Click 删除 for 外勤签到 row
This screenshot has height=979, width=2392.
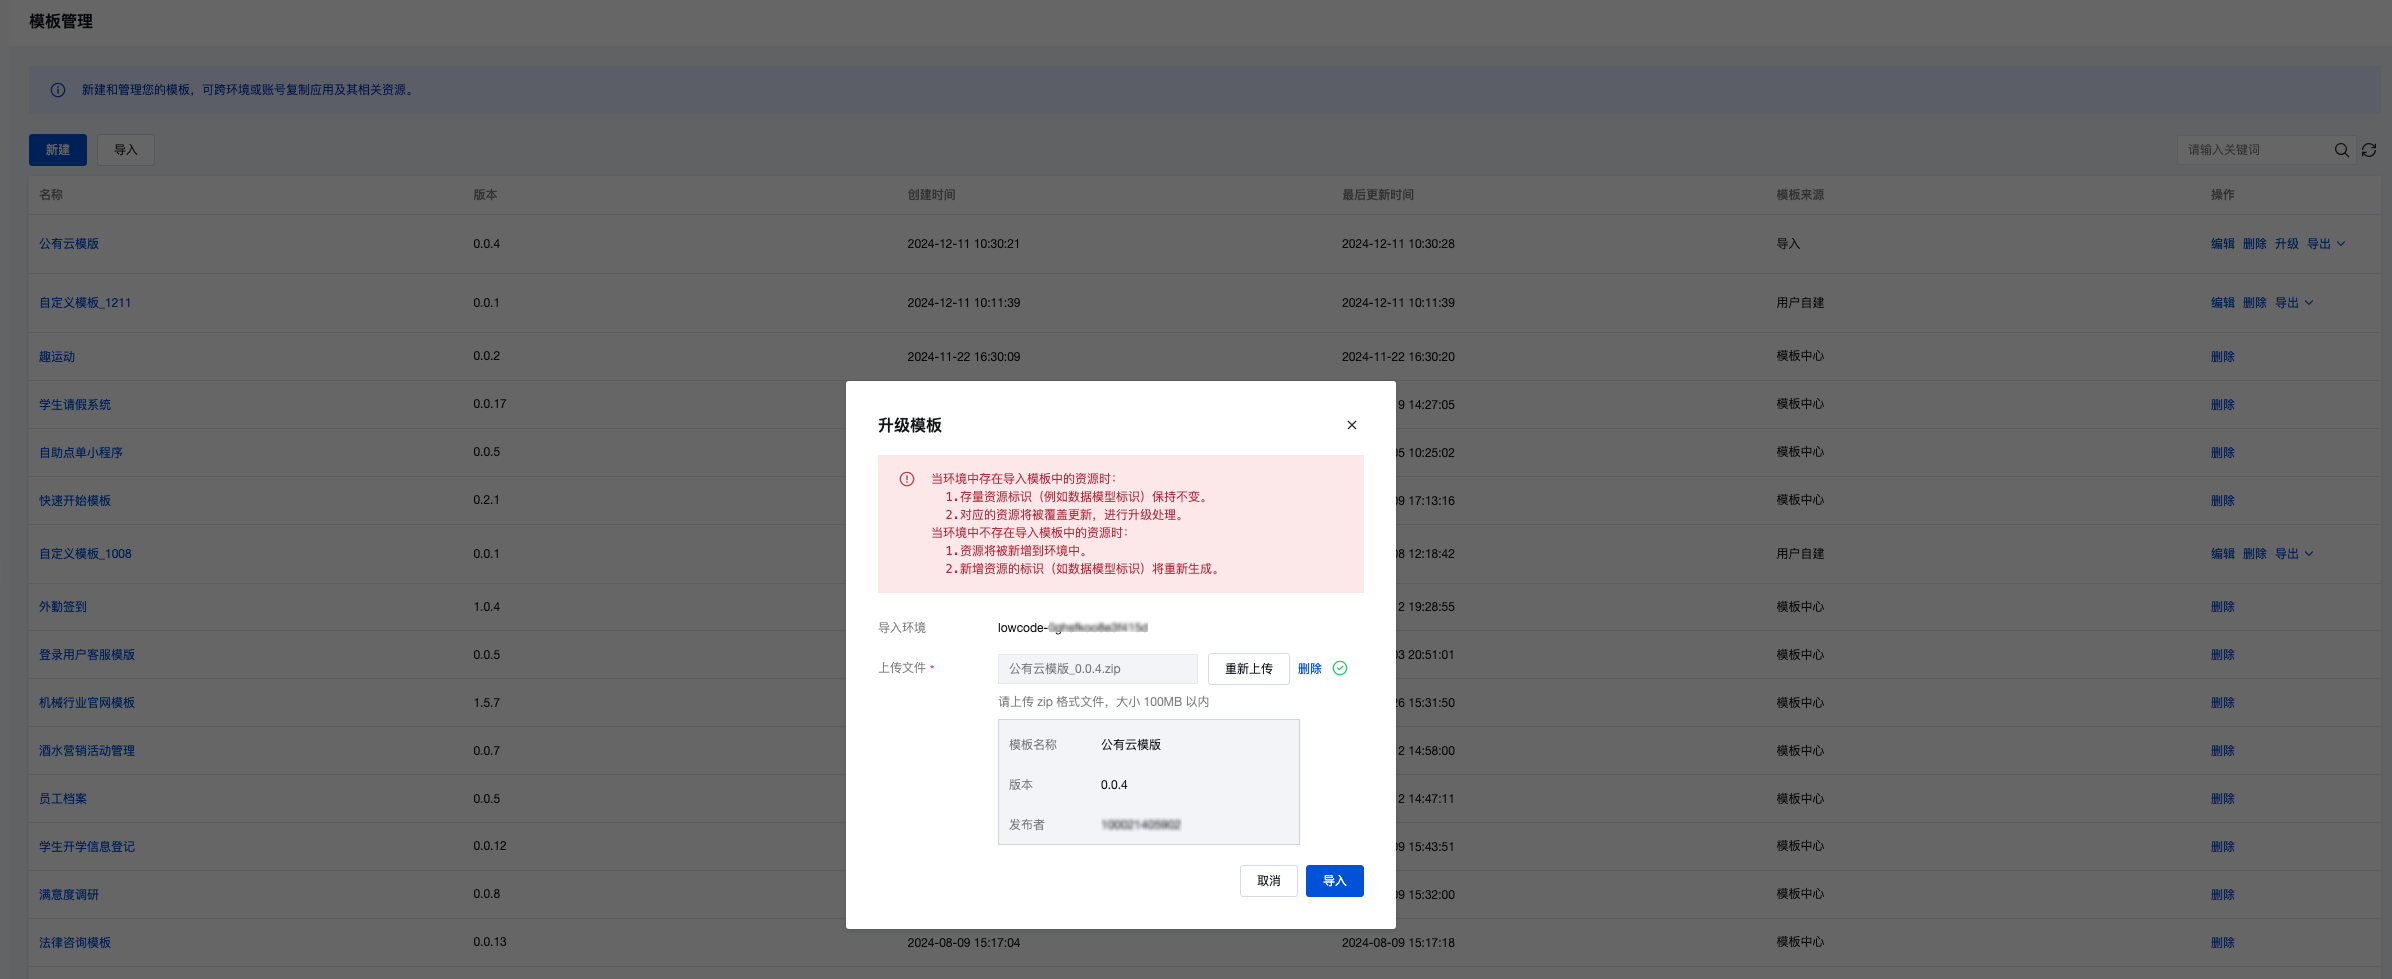2222,607
